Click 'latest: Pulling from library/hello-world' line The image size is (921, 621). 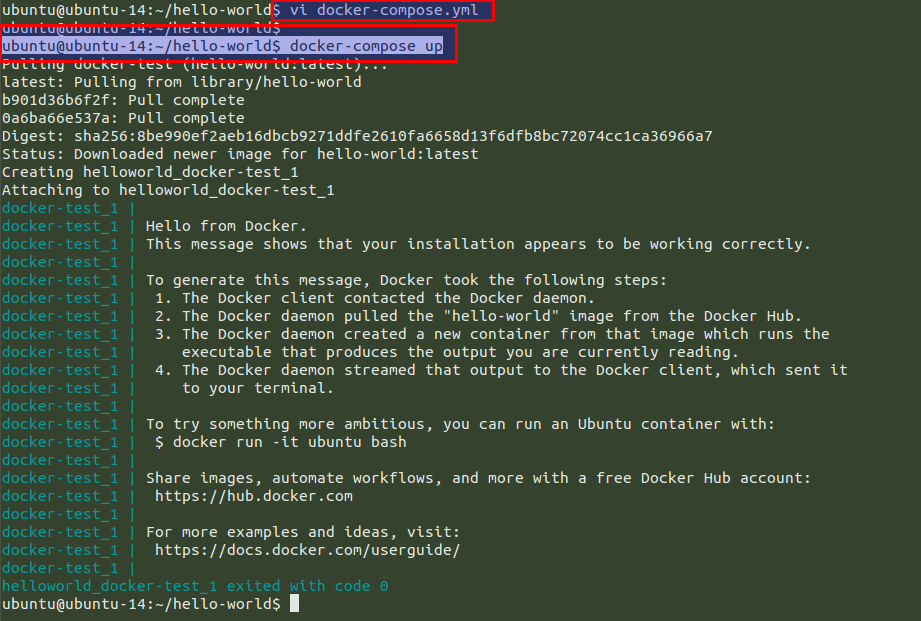(x=181, y=82)
